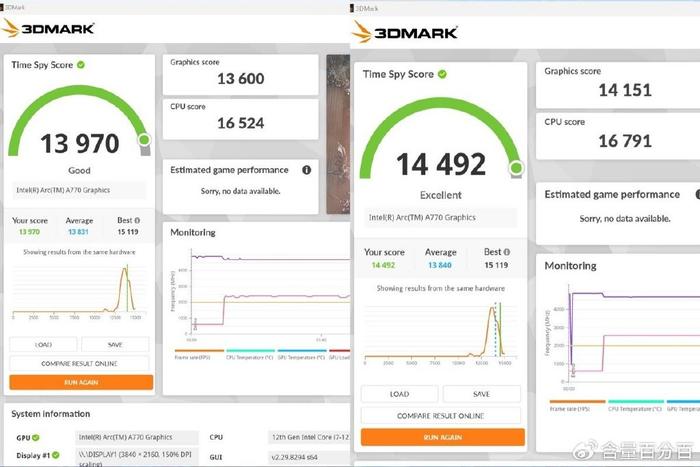Click Average value 13 840 in right window
Image resolution: width=700 pixels, height=467 pixels.
pos(440,265)
